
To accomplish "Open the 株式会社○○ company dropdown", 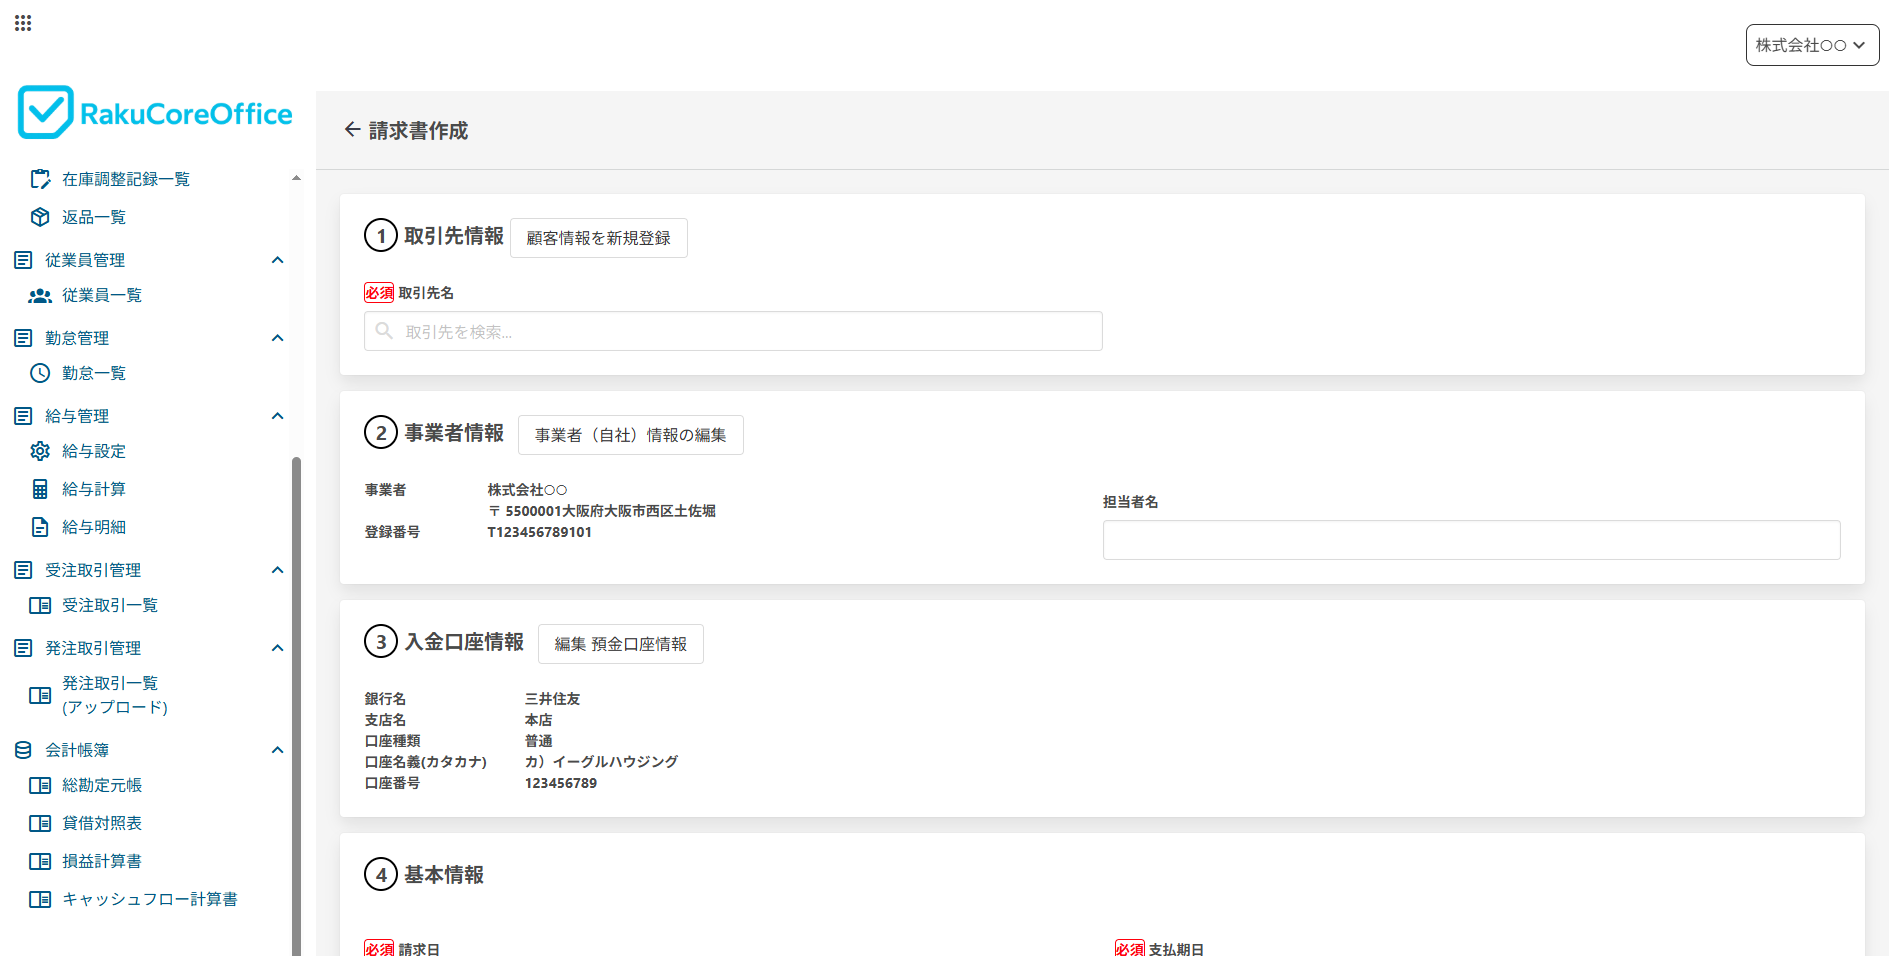I will point(1811,45).
